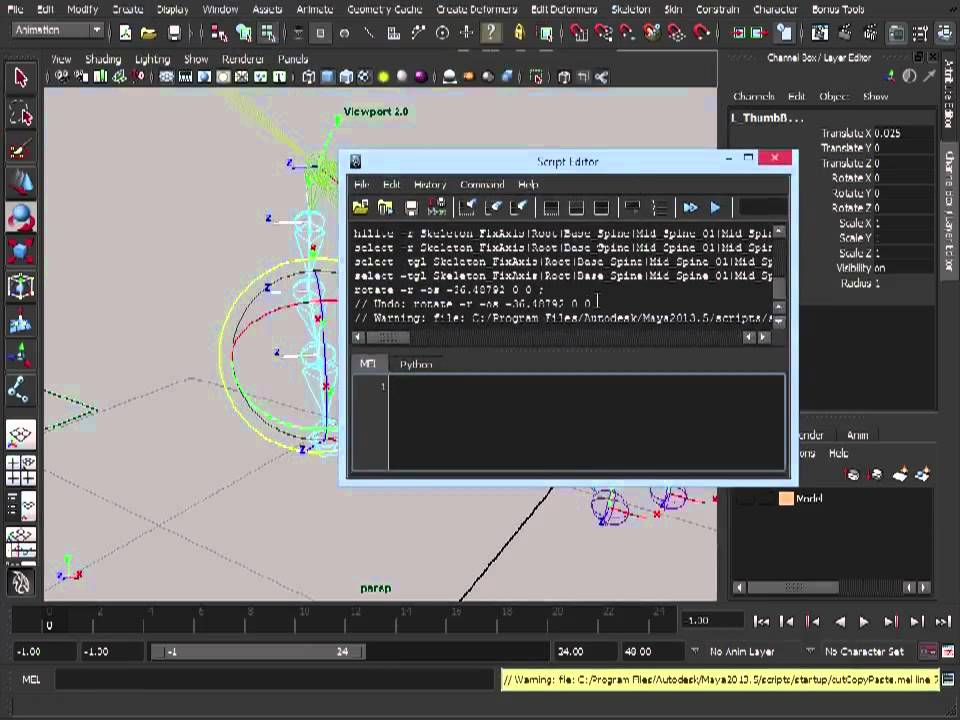Click Save Script icon in Script Editor
The width and height of the screenshot is (960, 720).
[411, 208]
